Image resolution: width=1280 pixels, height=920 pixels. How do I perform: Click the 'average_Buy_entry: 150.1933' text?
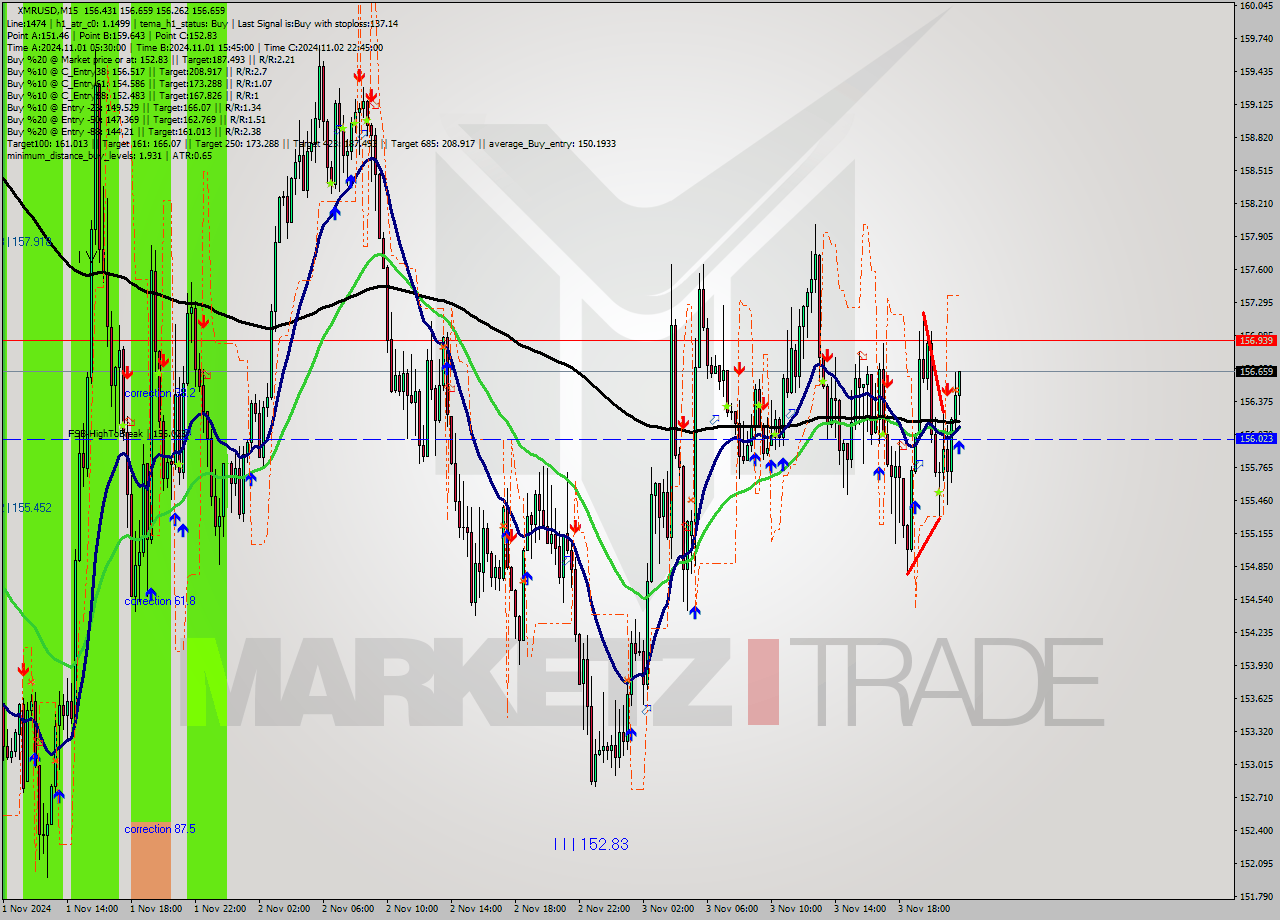click(x=551, y=143)
